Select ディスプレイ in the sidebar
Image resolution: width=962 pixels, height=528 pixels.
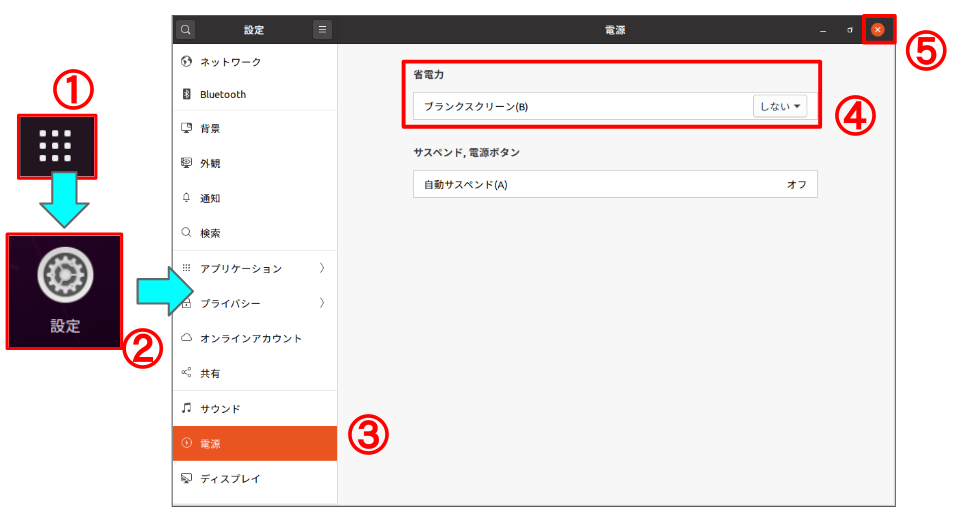click(254, 478)
